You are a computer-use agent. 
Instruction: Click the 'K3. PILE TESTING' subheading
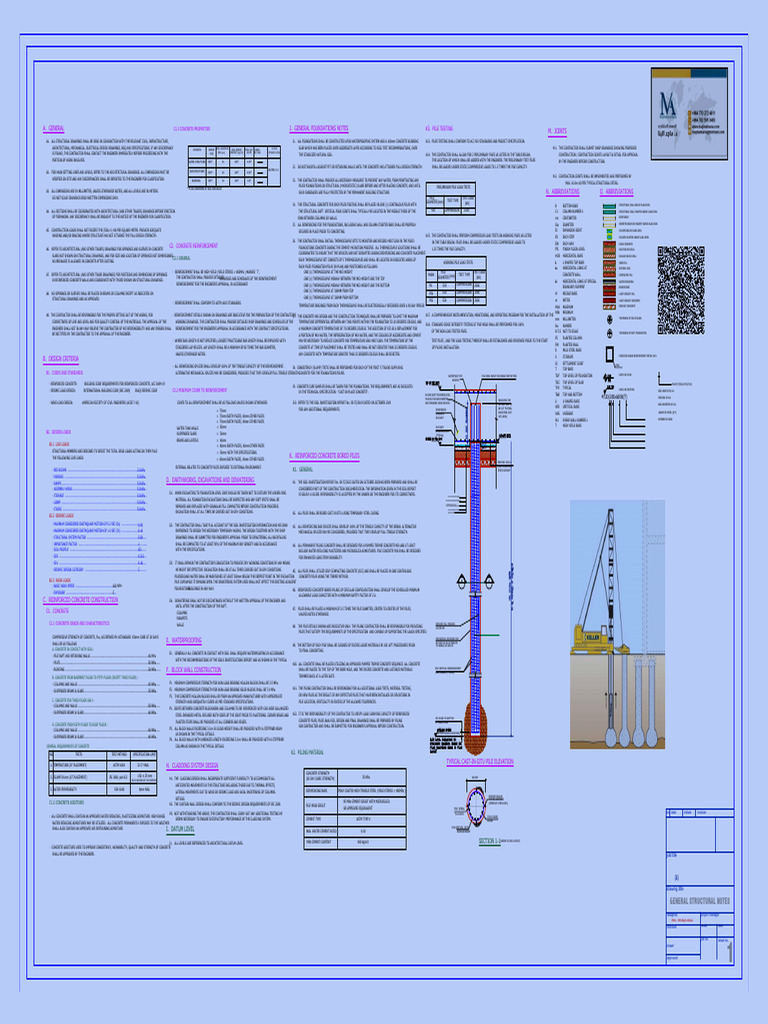point(439,129)
